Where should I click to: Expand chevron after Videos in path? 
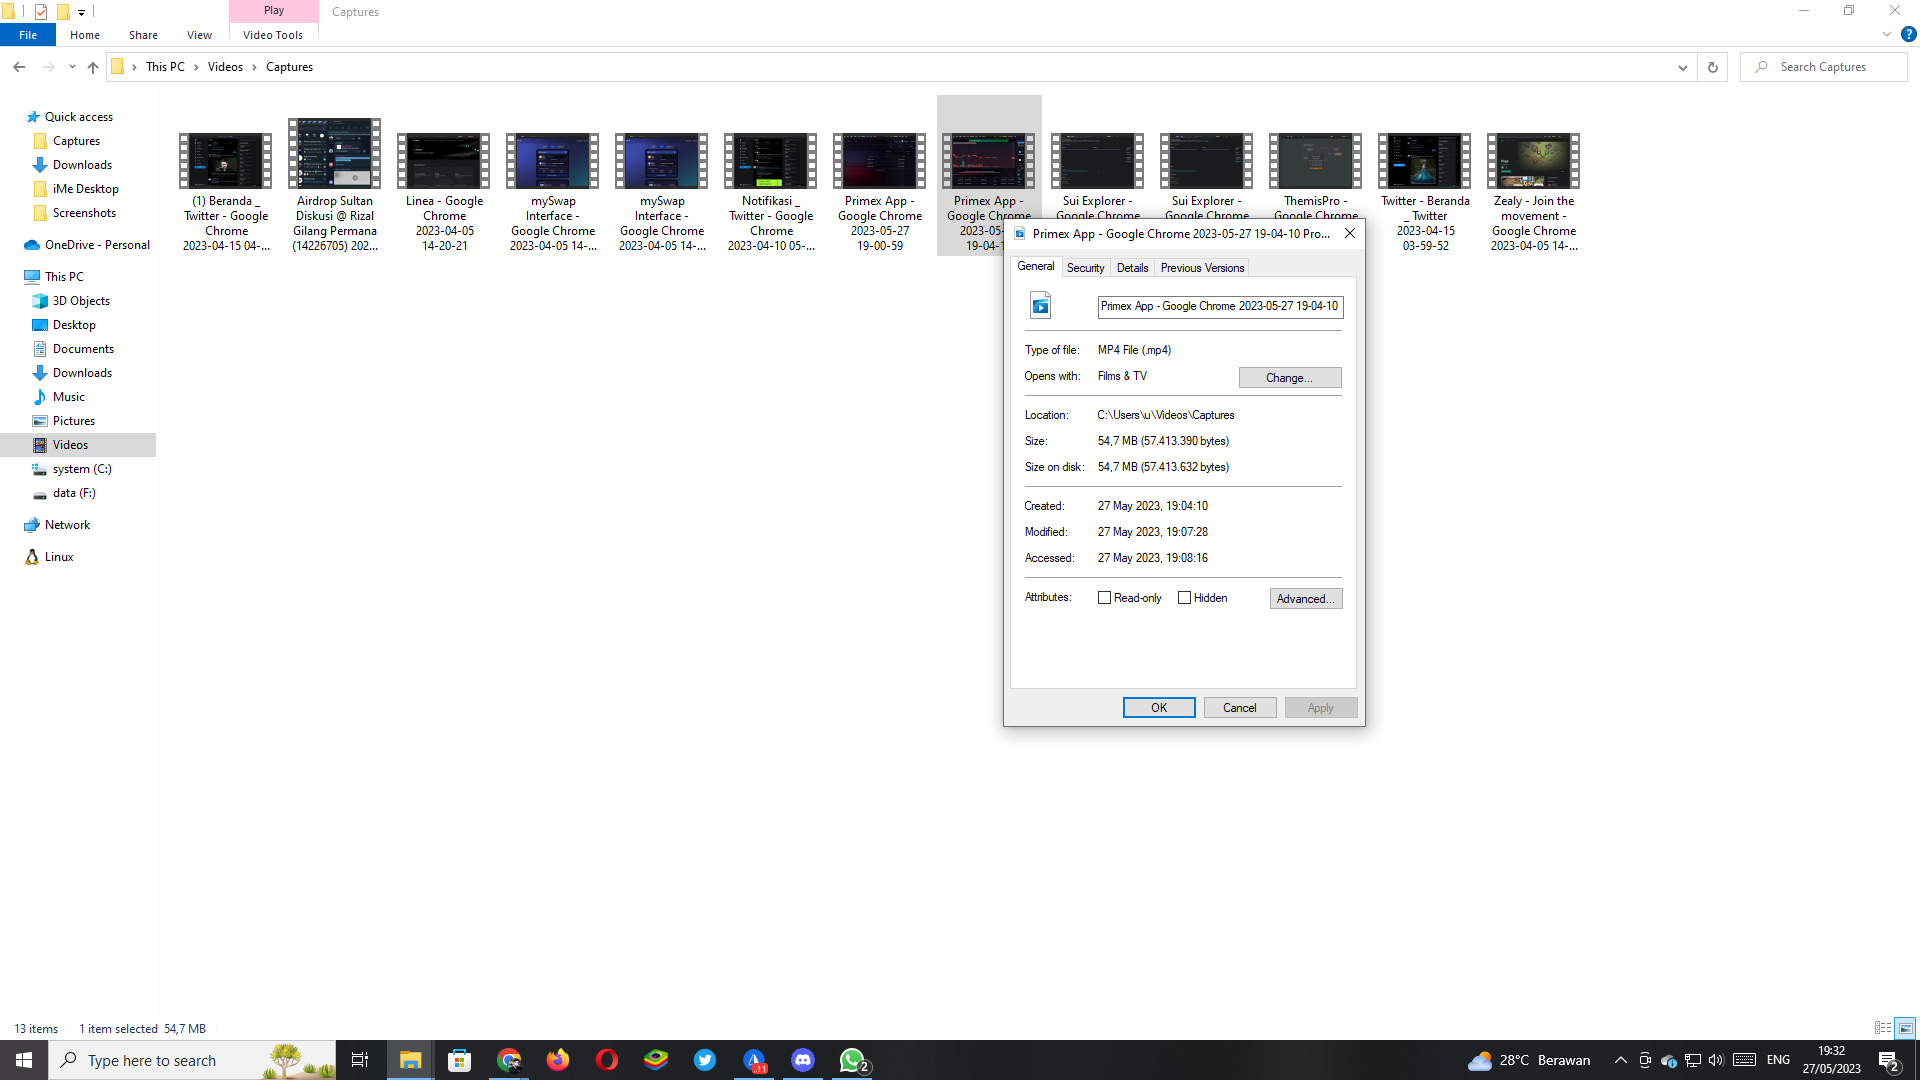click(x=254, y=67)
